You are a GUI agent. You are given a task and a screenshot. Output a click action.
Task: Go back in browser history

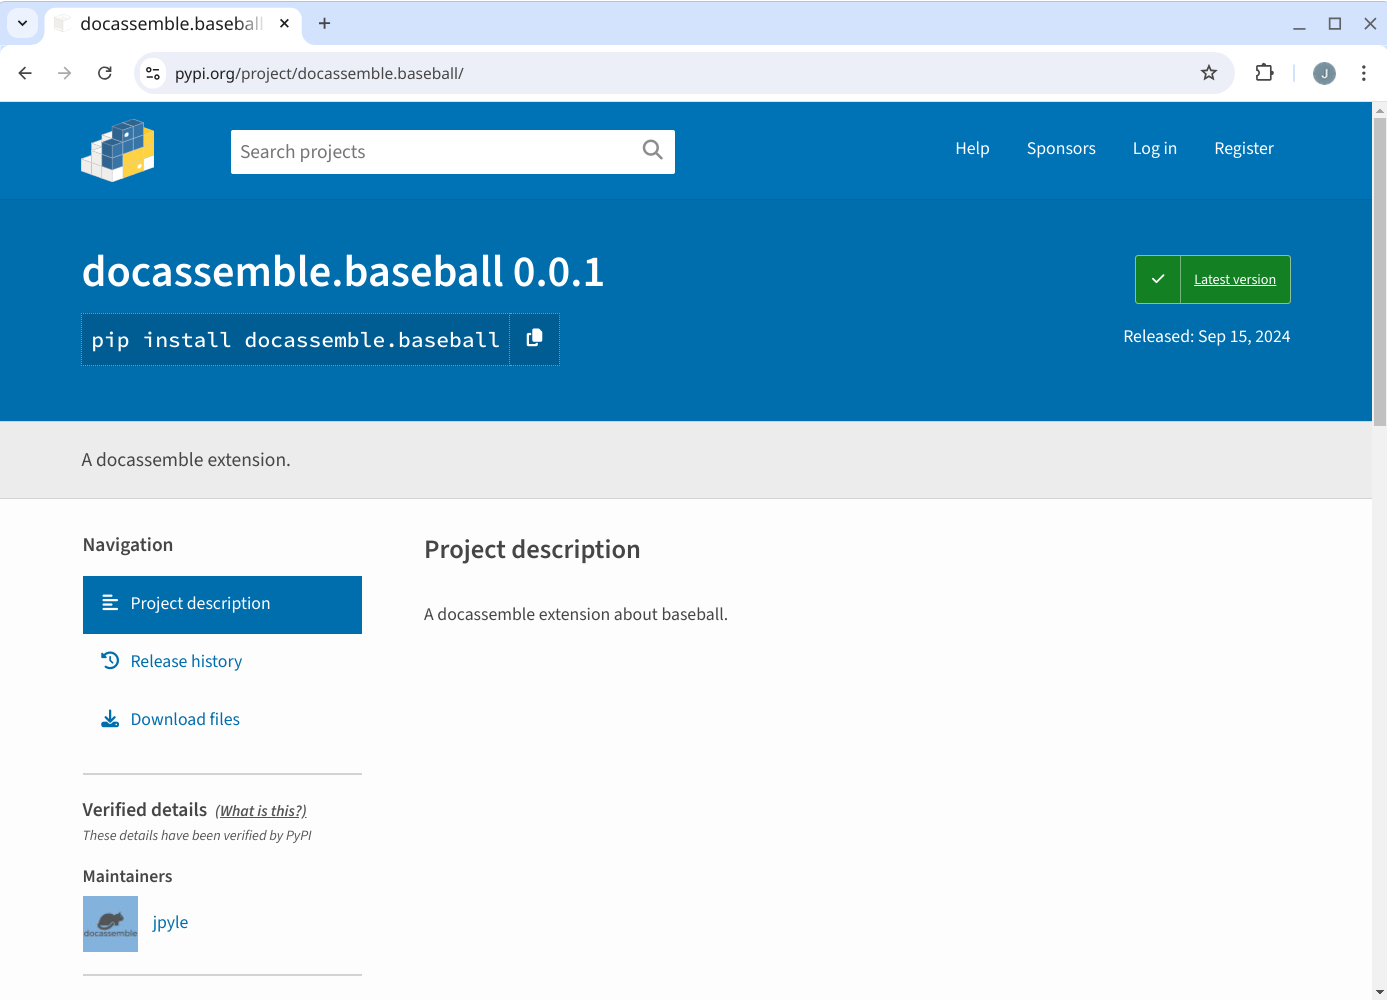25,73
